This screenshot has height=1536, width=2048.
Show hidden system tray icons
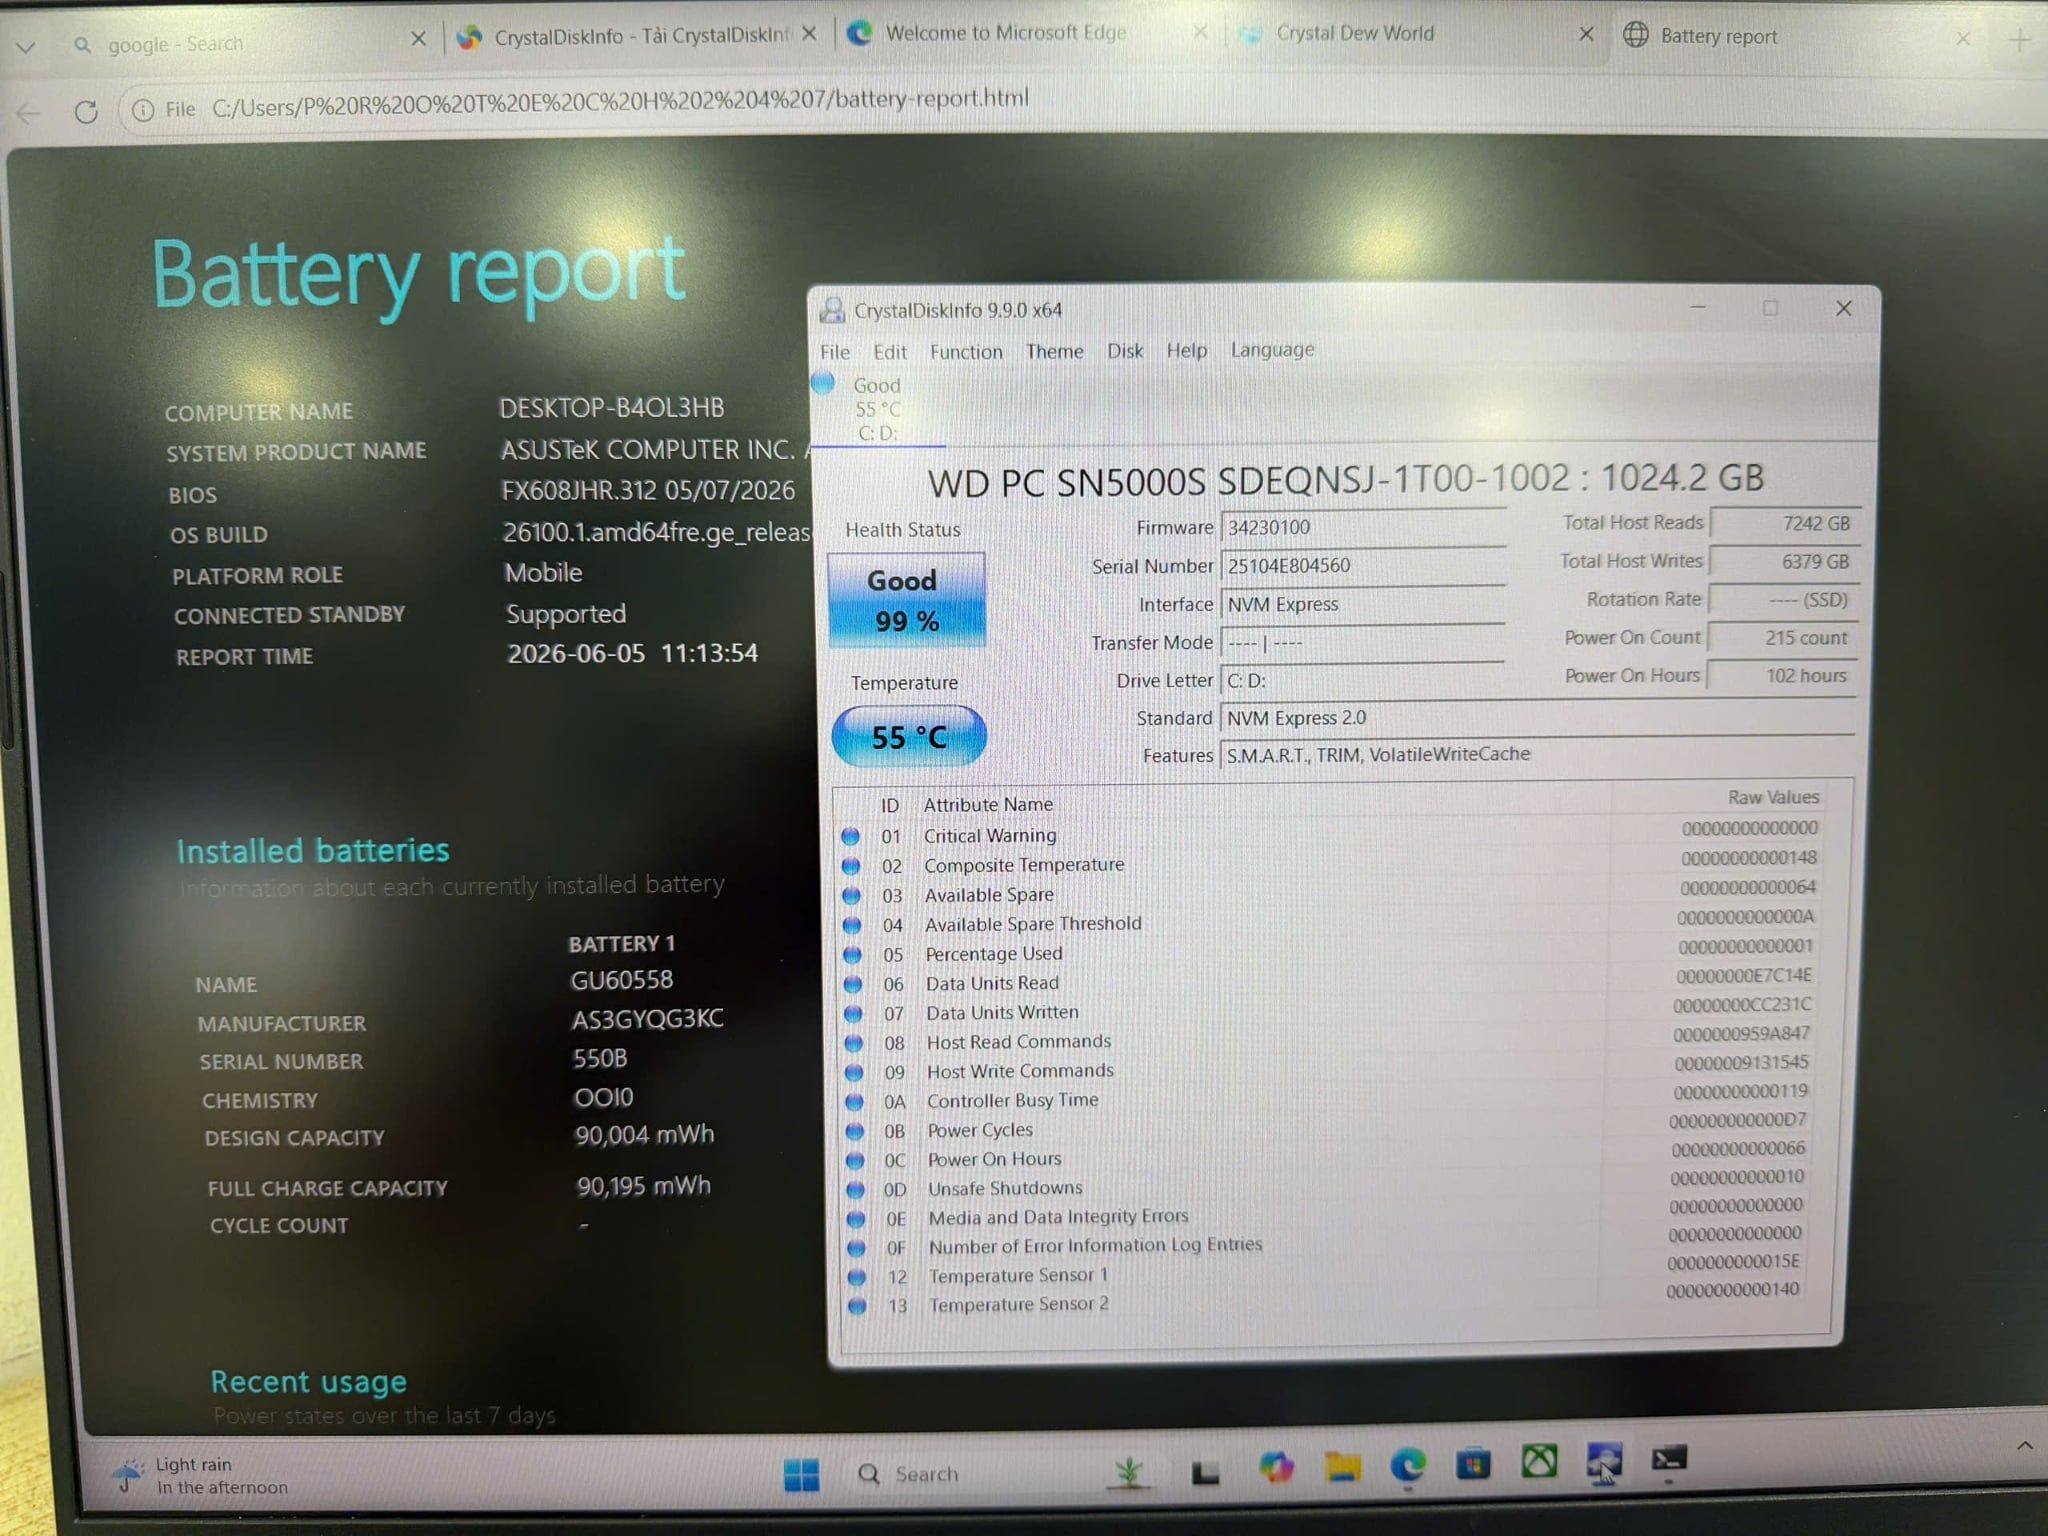click(x=2024, y=1445)
